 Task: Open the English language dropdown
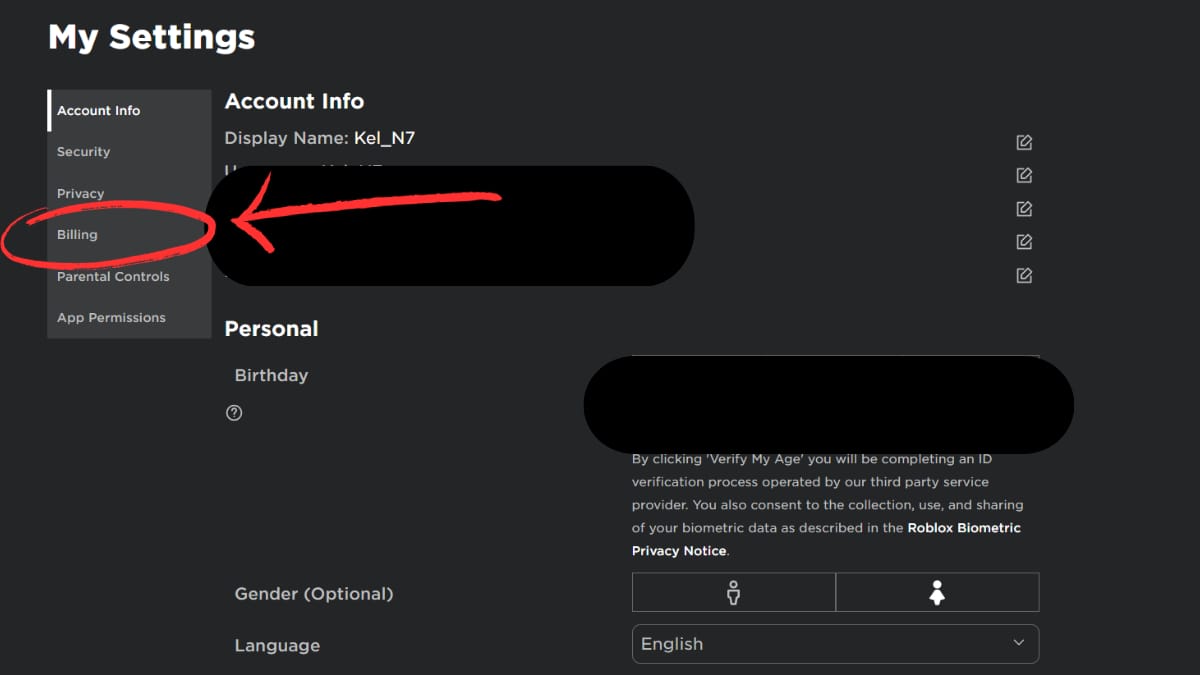835,644
